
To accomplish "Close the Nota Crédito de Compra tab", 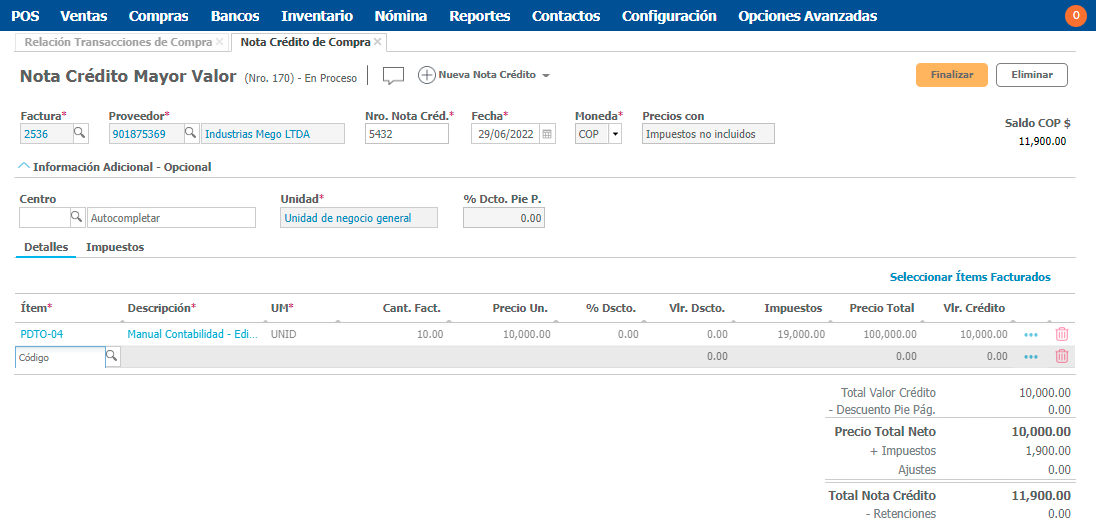I will point(378,42).
